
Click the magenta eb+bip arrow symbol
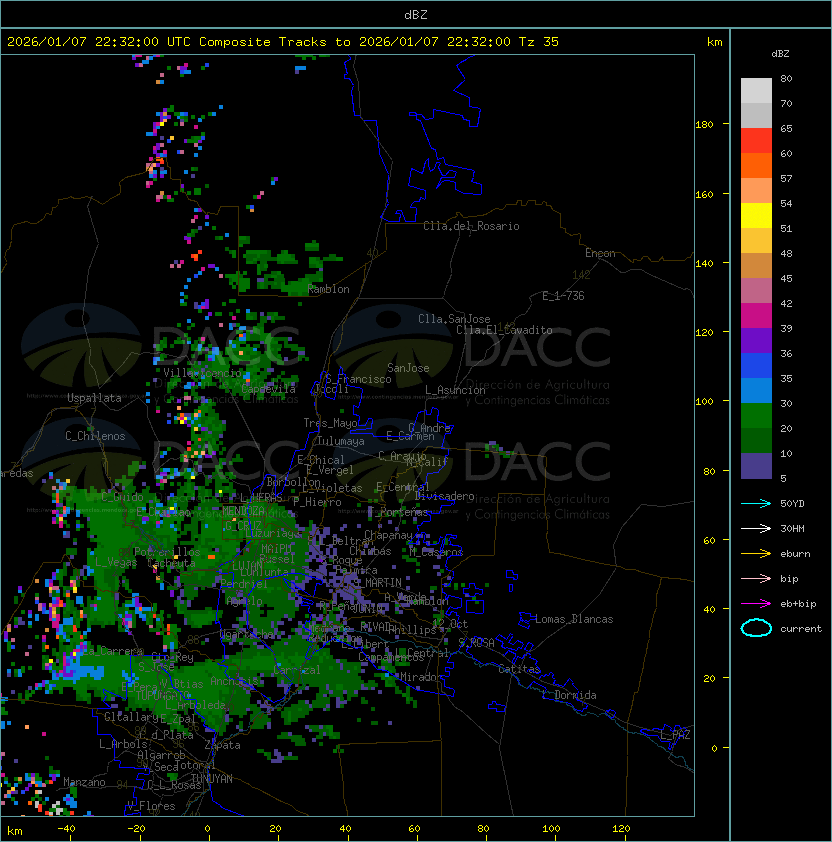(x=756, y=604)
